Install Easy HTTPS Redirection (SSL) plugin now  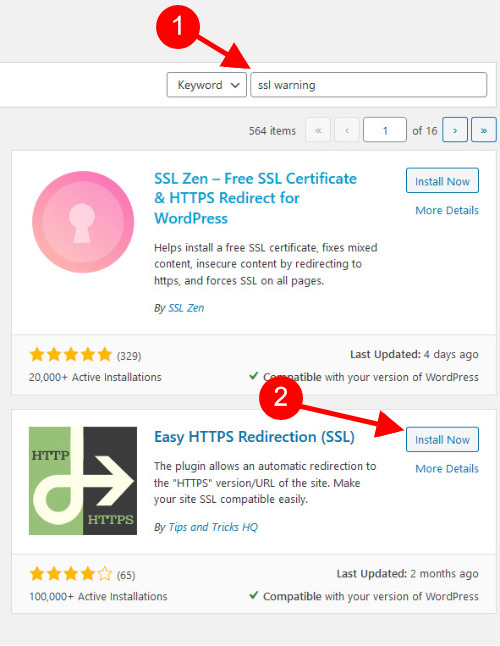pos(442,439)
